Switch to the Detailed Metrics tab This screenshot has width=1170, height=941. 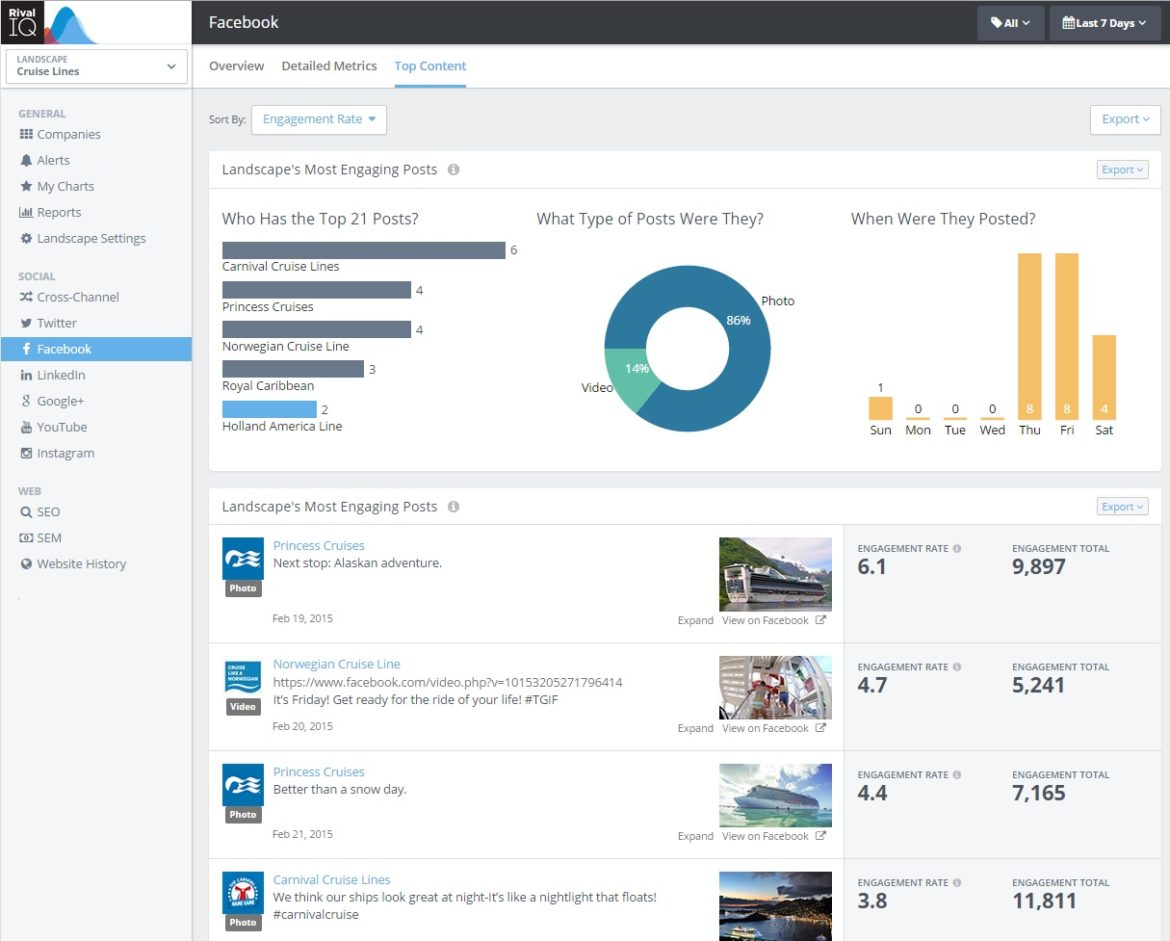point(329,66)
